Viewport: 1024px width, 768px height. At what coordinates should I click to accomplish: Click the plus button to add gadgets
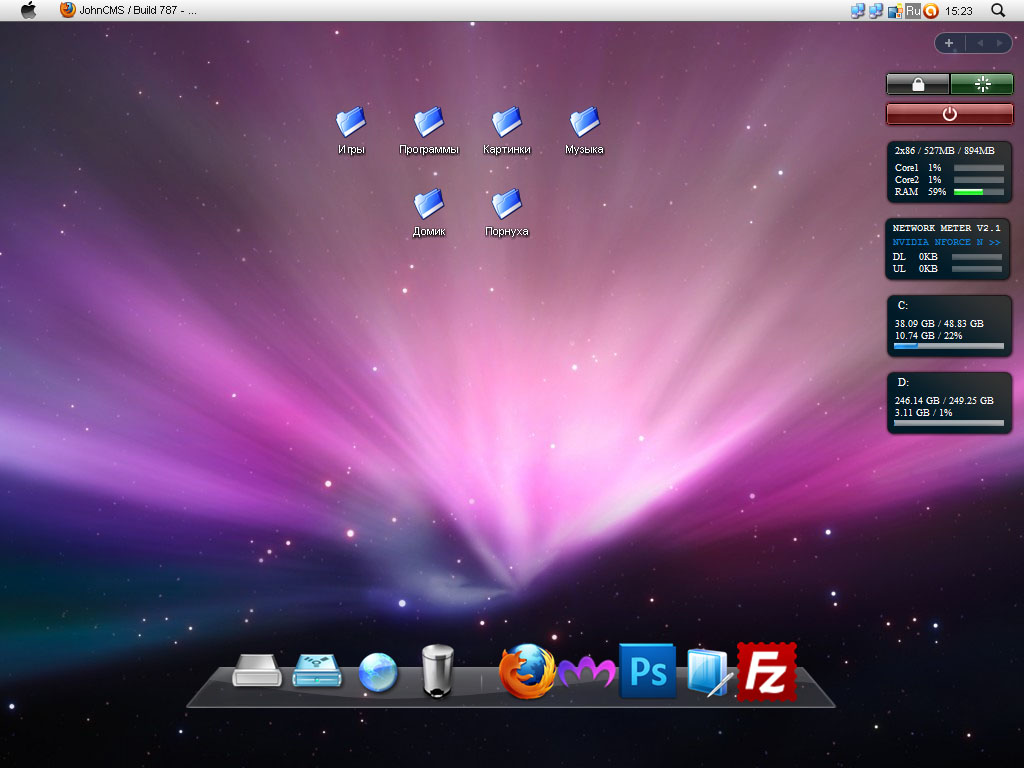tap(949, 43)
